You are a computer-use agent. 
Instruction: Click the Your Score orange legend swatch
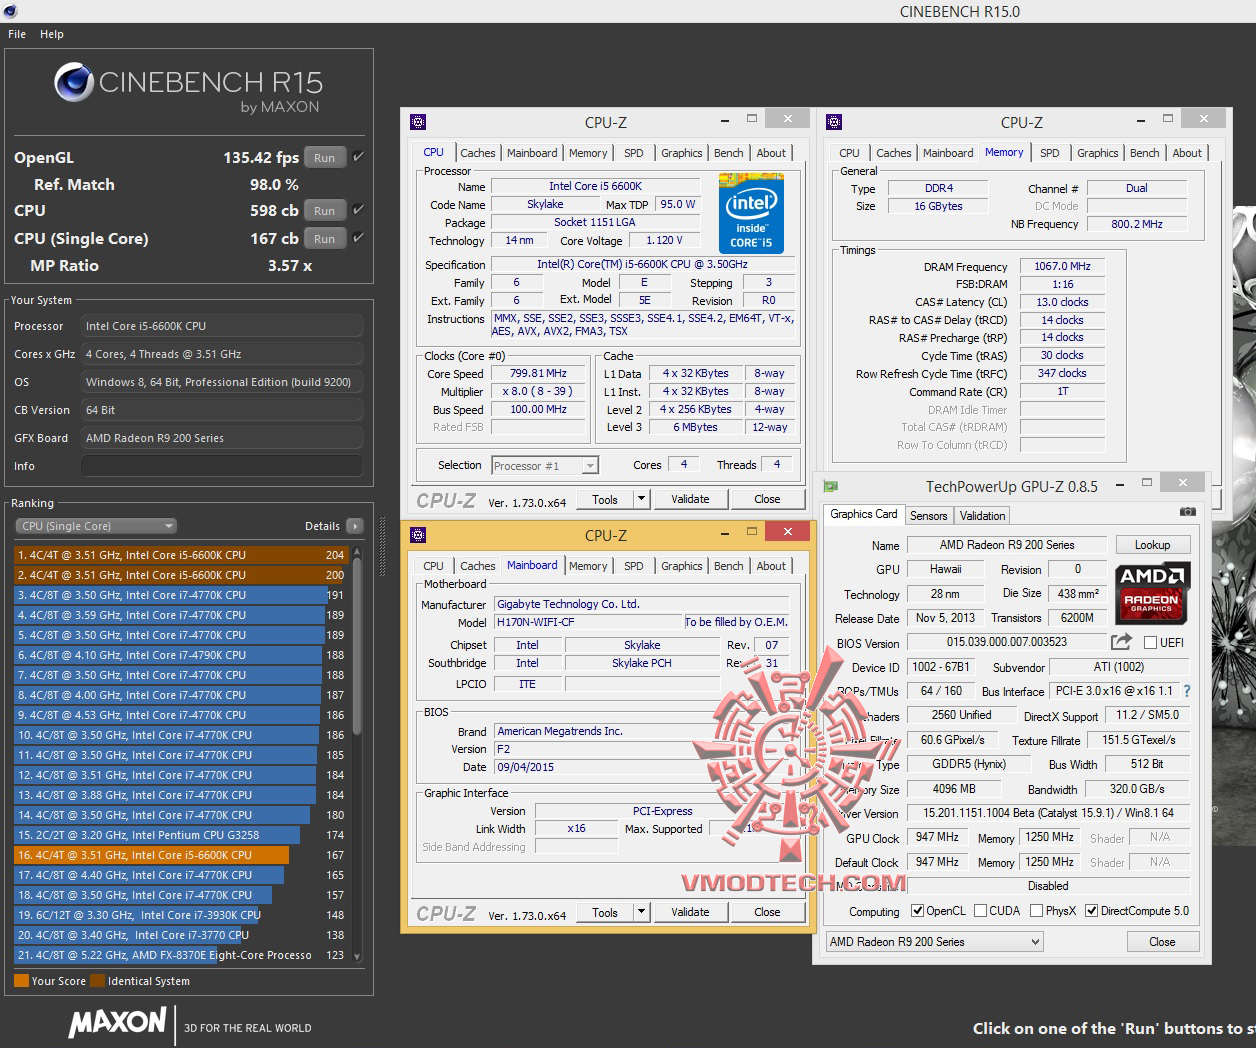21,980
